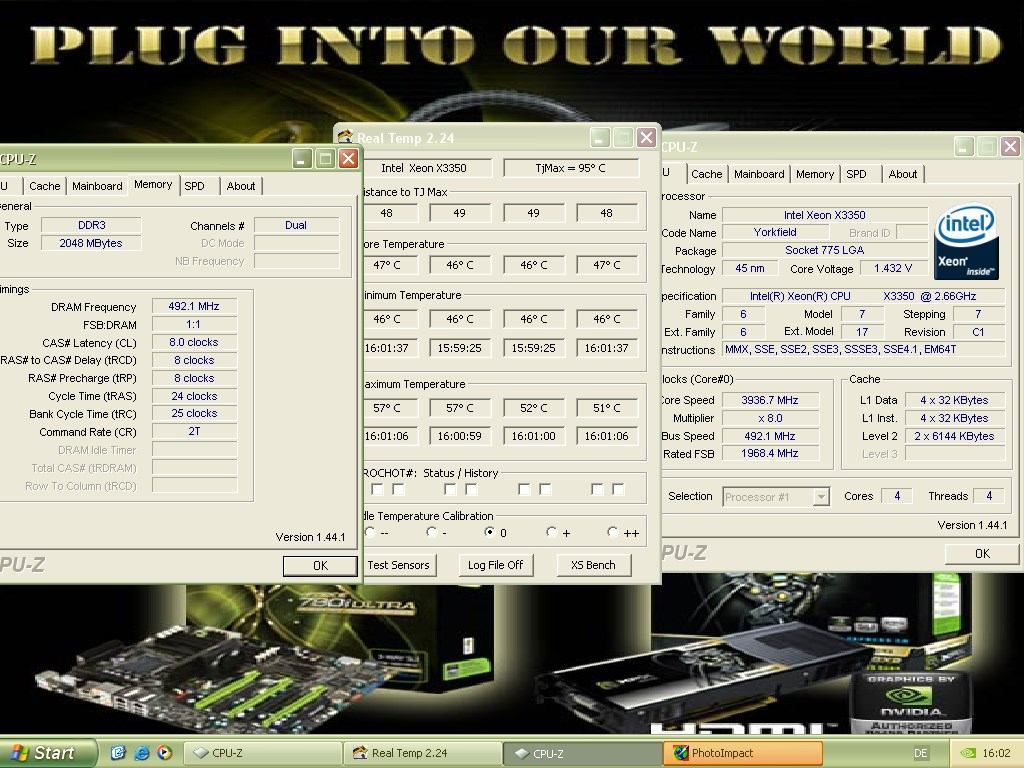1024x768 pixels.
Task: Select idle calibration radio button '0'
Action: pos(489,532)
